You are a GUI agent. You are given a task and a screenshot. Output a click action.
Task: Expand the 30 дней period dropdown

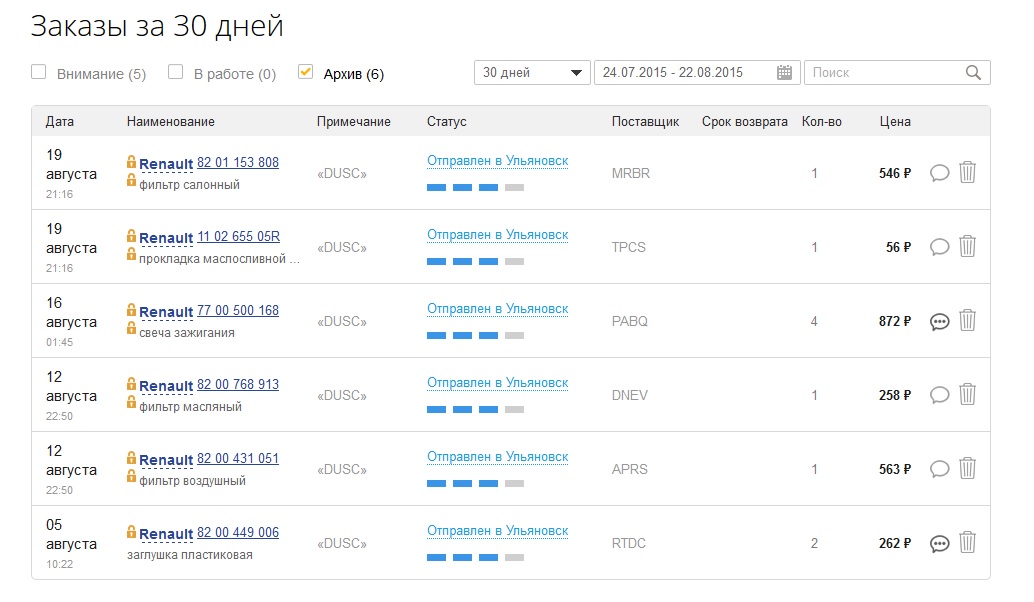point(532,73)
